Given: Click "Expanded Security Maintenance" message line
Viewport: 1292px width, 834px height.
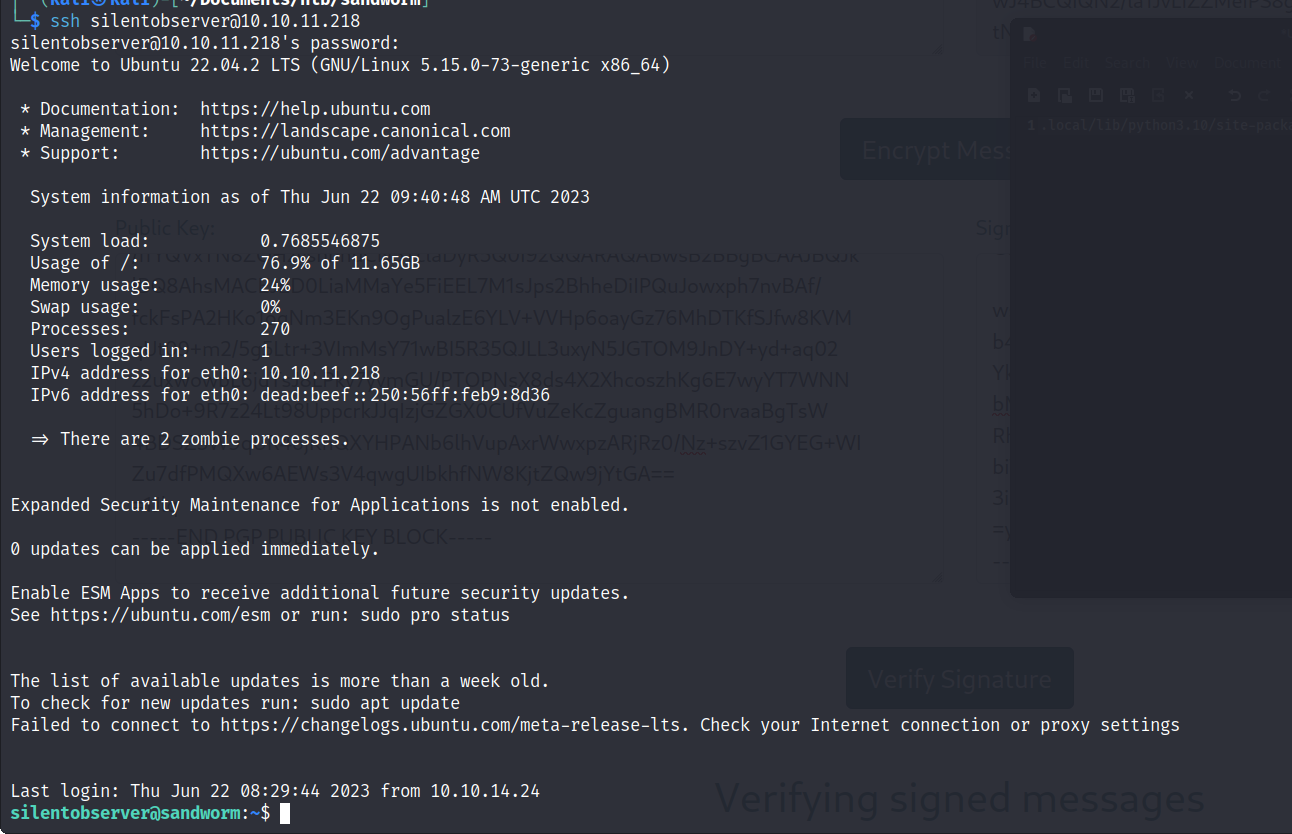Looking at the screenshot, I should (x=320, y=505).
